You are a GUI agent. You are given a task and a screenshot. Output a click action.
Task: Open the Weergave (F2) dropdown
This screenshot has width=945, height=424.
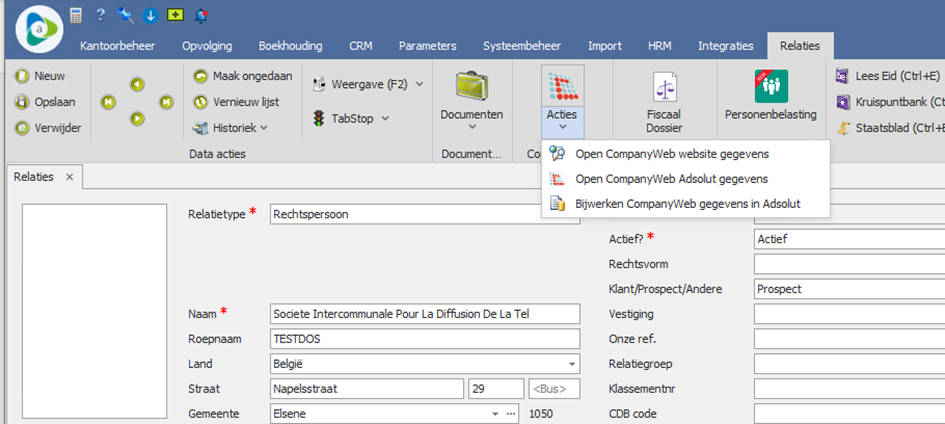click(368, 84)
